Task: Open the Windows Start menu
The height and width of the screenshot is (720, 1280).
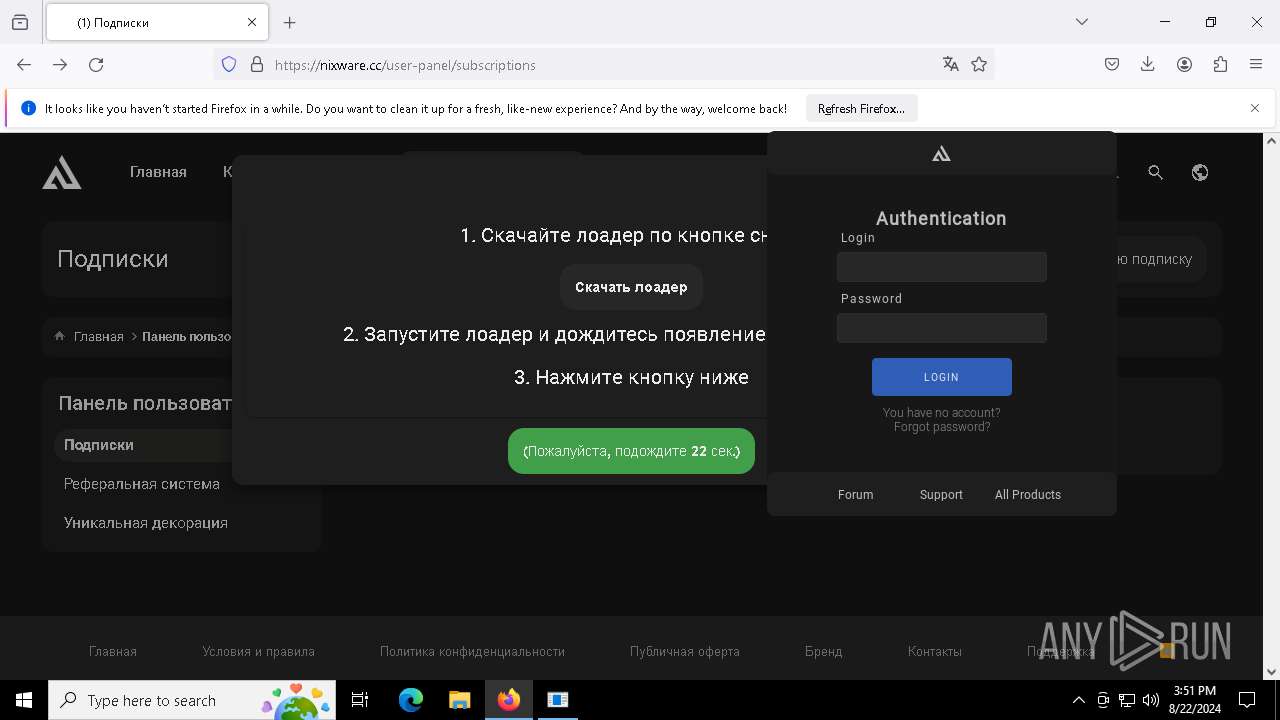Action: point(24,700)
